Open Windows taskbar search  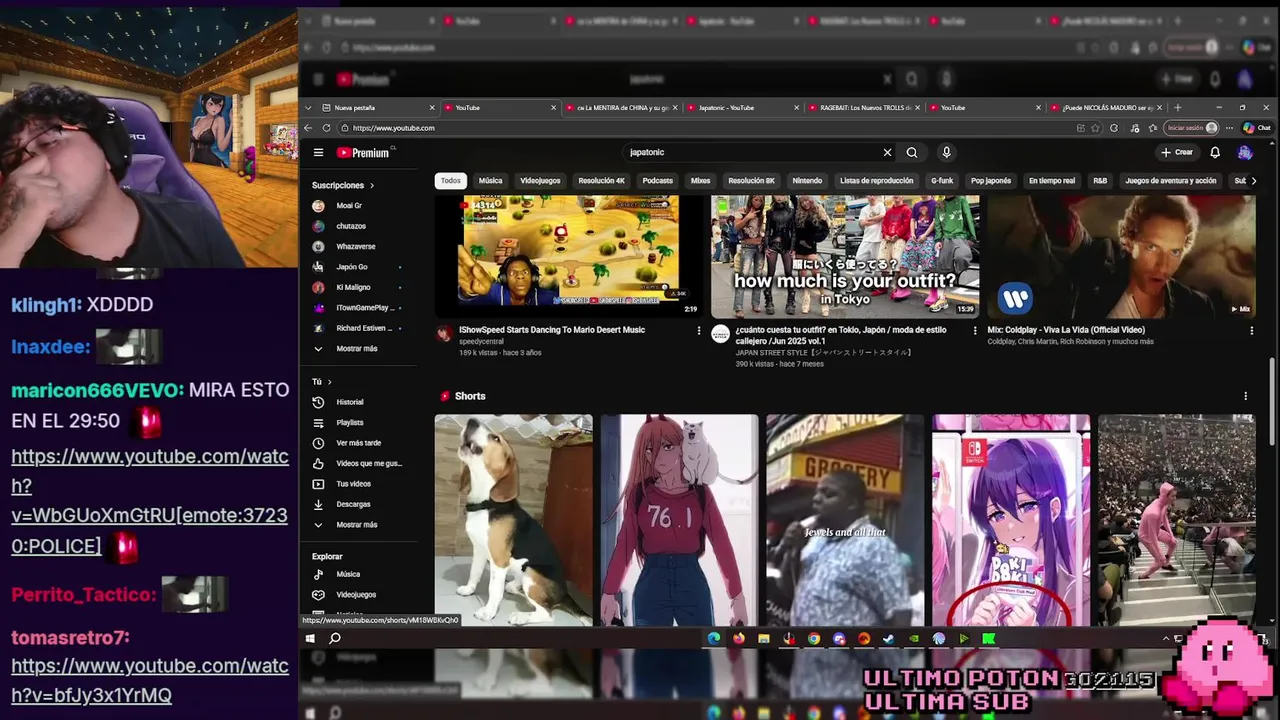(335, 639)
